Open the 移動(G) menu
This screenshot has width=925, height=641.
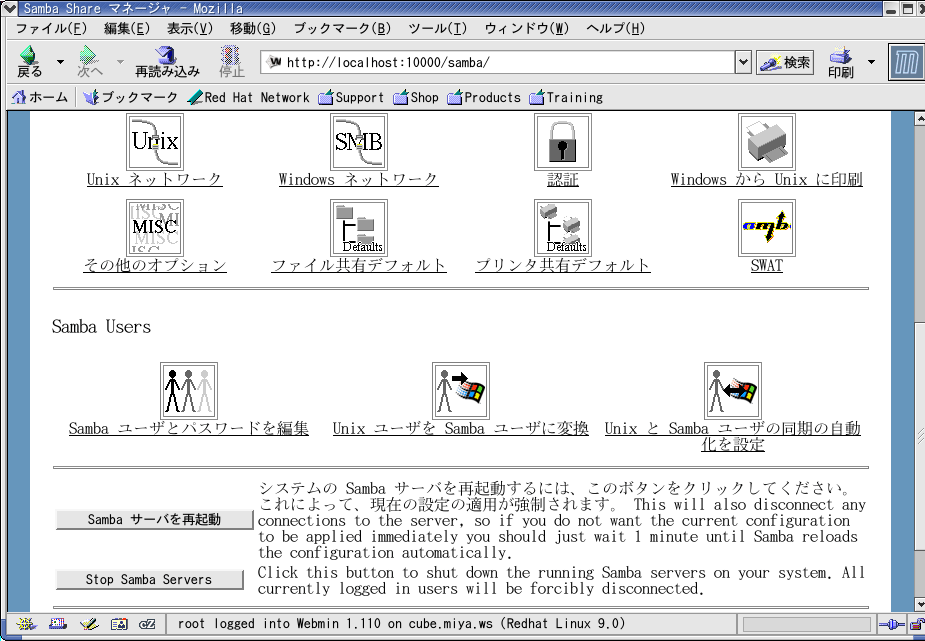pyautogui.click(x=252, y=28)
